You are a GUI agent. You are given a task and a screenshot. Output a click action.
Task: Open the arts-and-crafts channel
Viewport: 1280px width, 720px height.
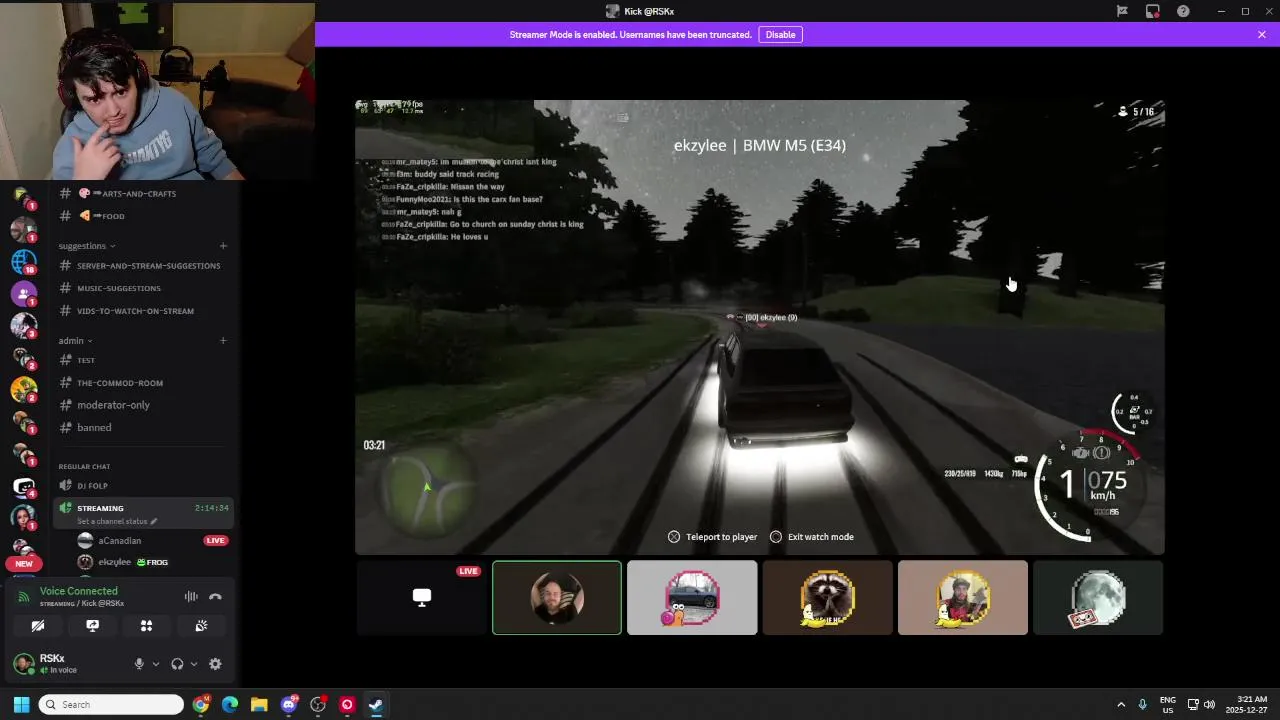point(143,194)
